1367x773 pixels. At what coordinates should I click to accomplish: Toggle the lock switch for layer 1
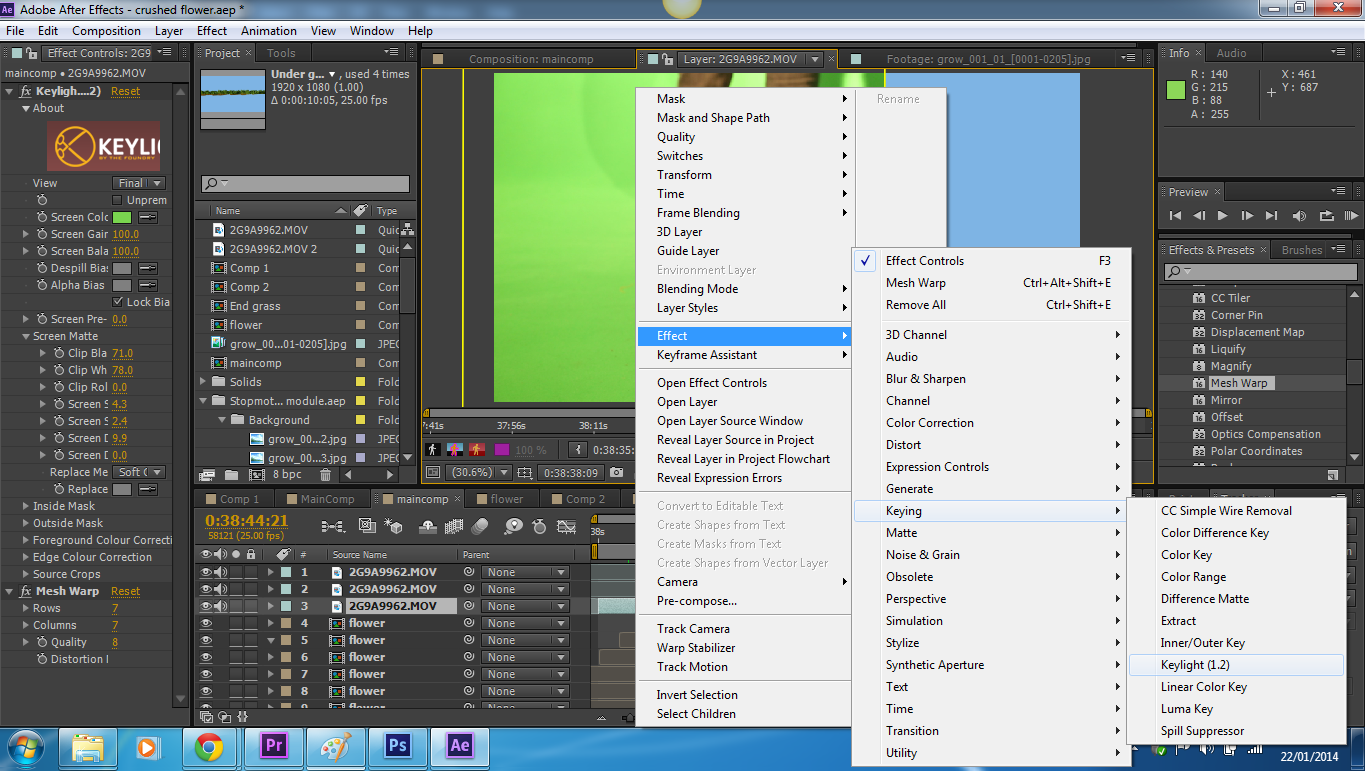tap(251, 573)
